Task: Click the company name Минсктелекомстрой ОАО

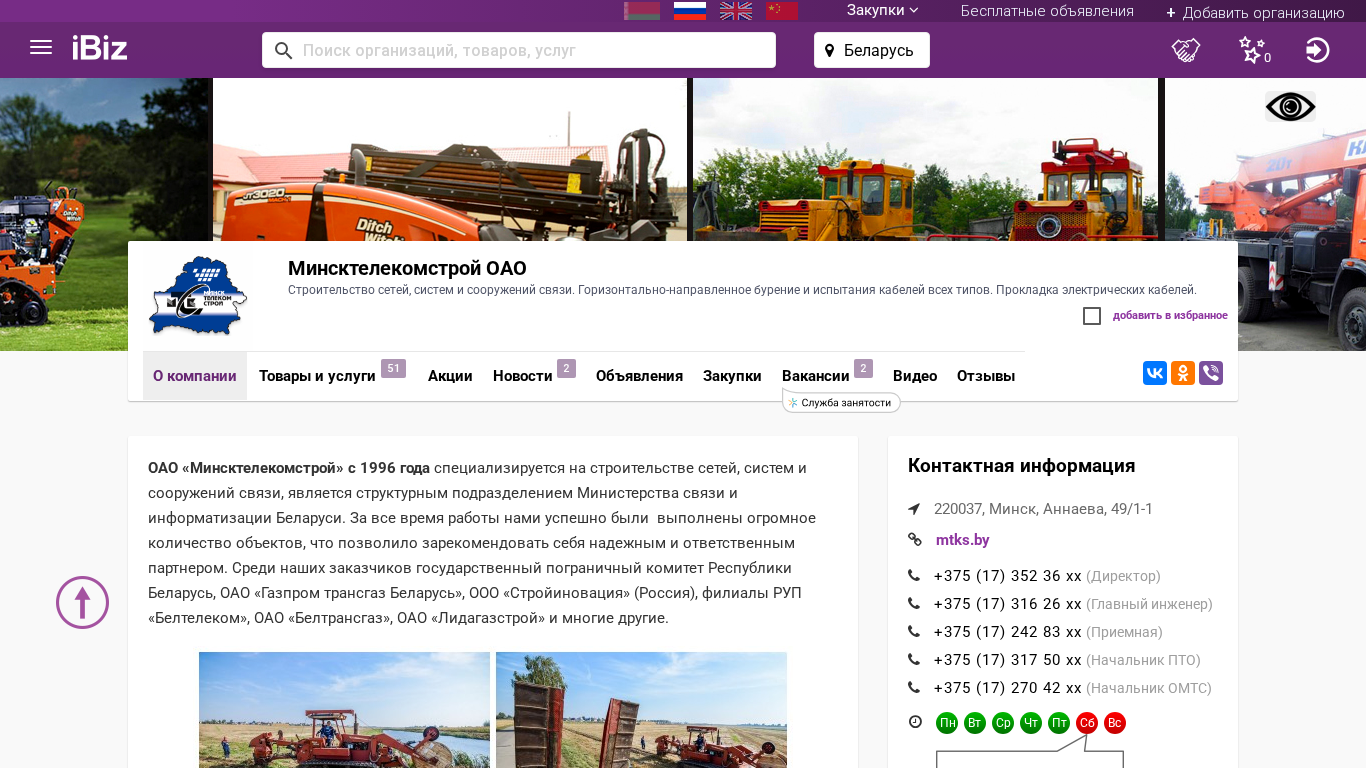Action: point(407,268)
